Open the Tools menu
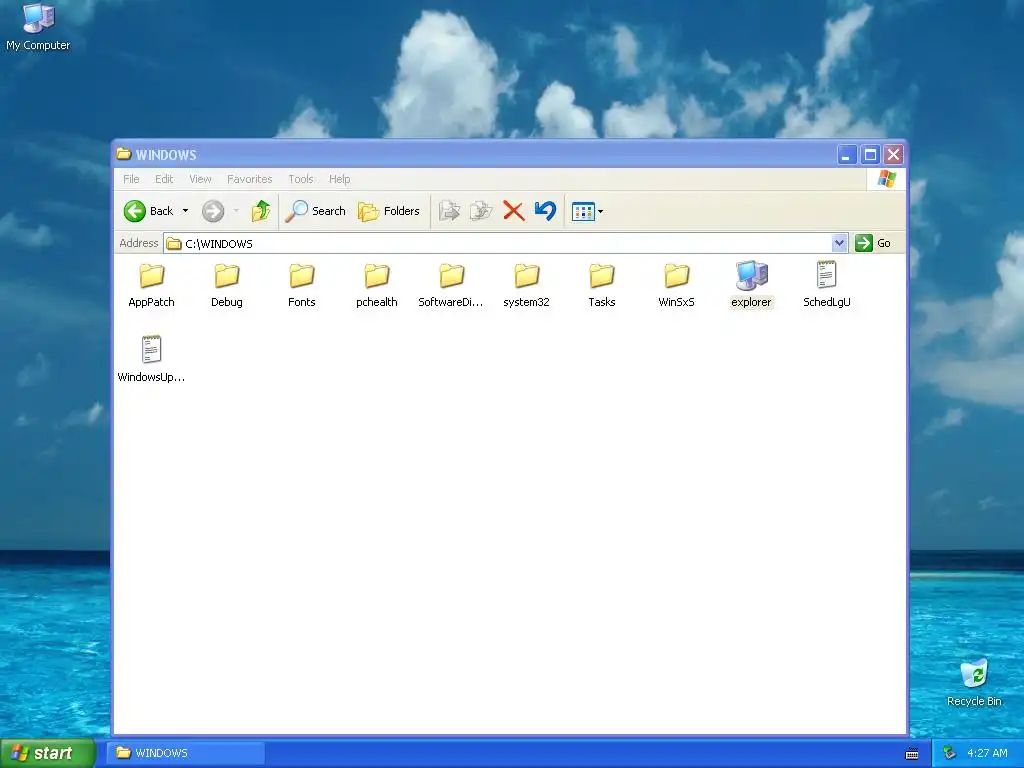The height and width of the screenshot is (768, 1024). pyautogui.click(x=301, y=179)
